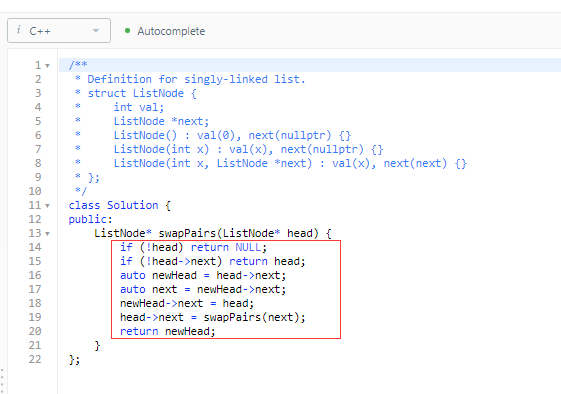561x394 pixels.
Task: Click the 'if (!head) return NULL;' line
Action: pos(194,247)
